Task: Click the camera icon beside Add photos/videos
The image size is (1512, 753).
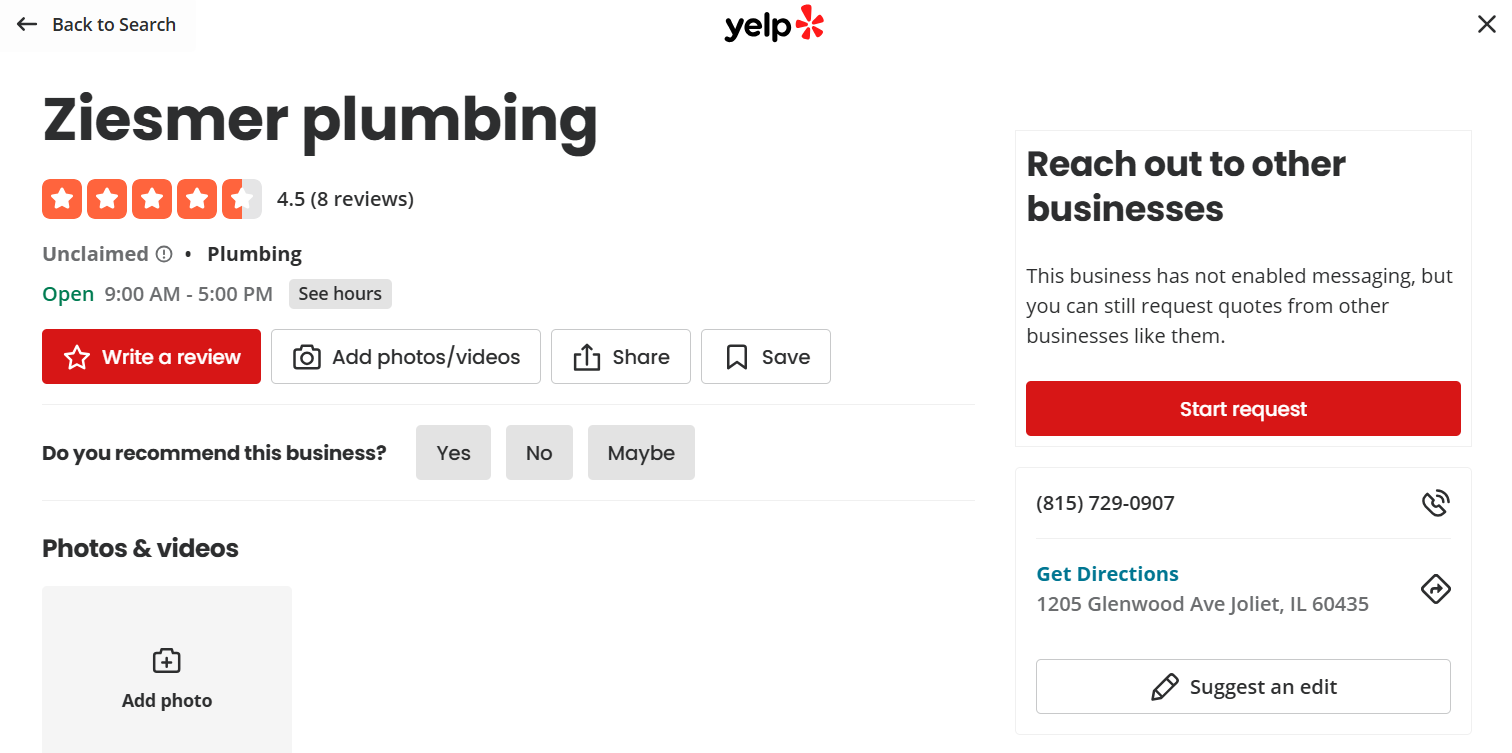Action: 305,356
